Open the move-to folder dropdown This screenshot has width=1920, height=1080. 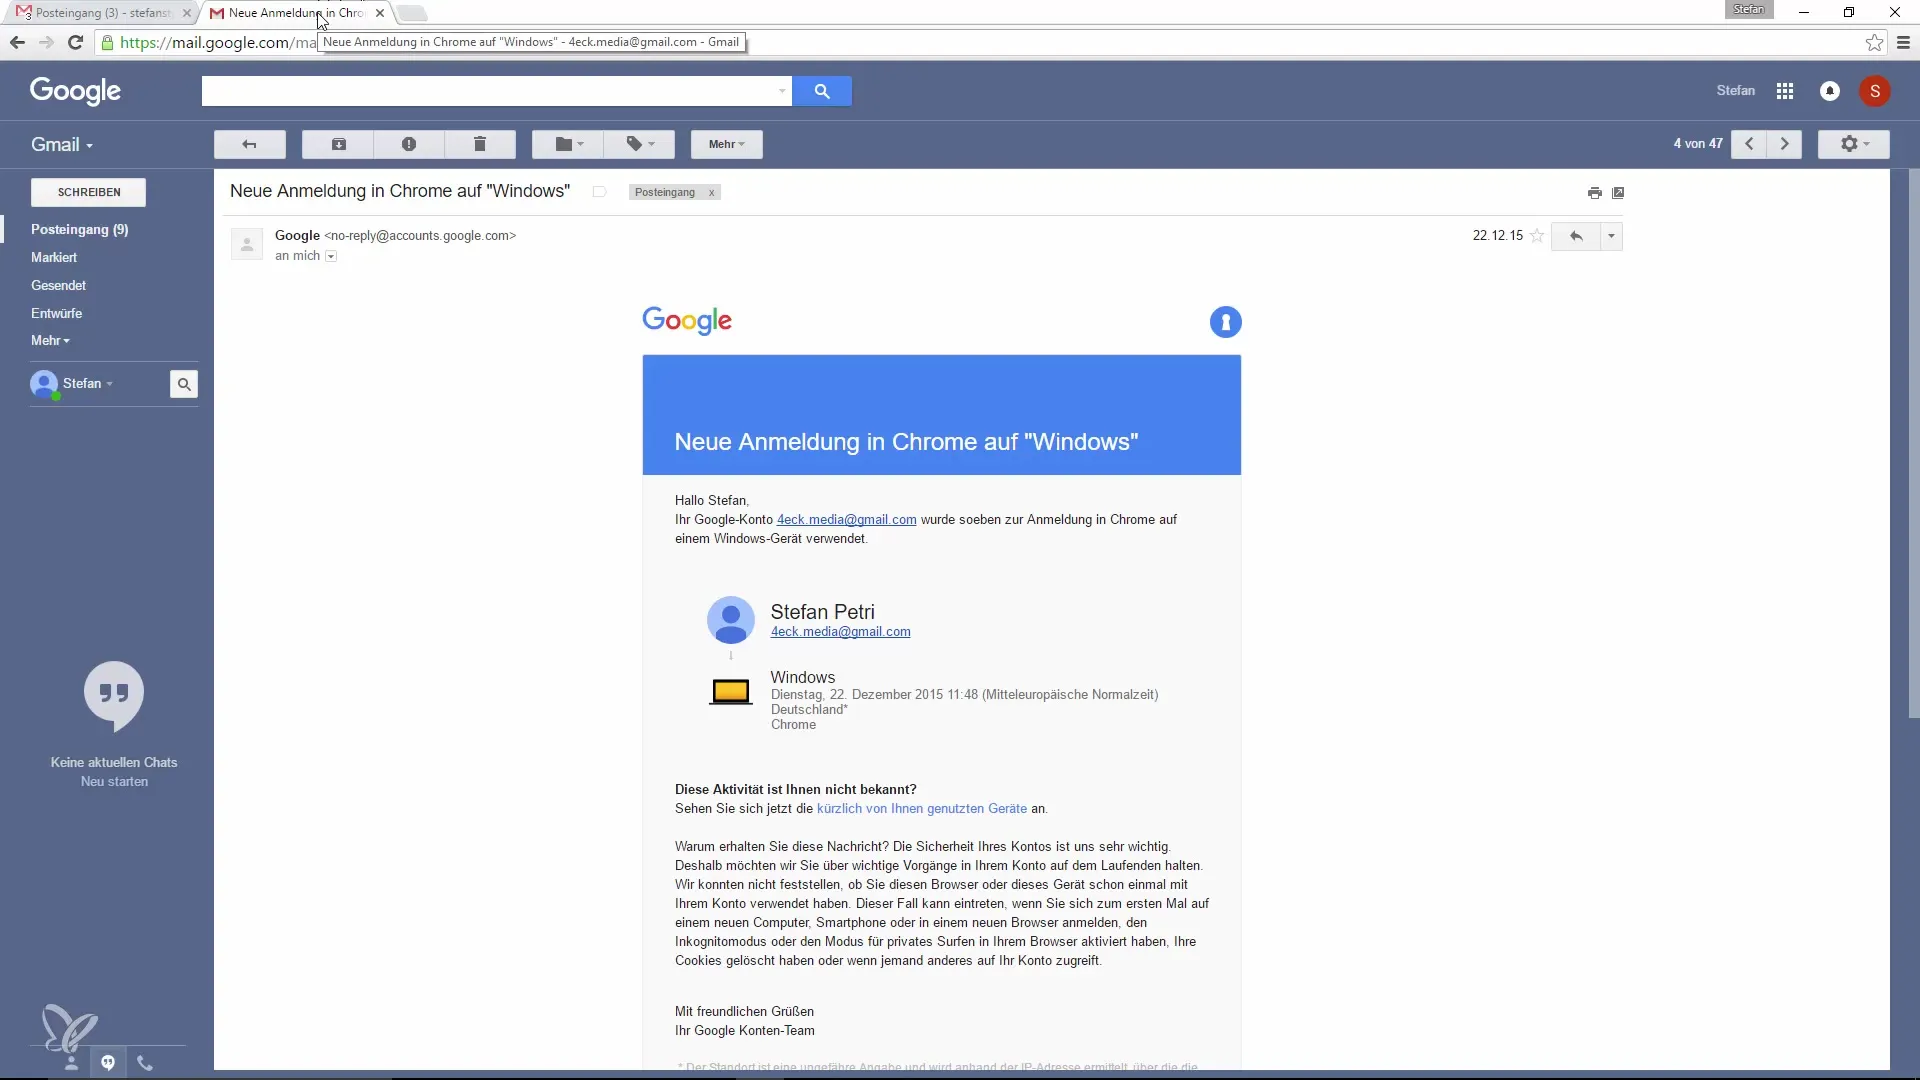tap(568, 145)
